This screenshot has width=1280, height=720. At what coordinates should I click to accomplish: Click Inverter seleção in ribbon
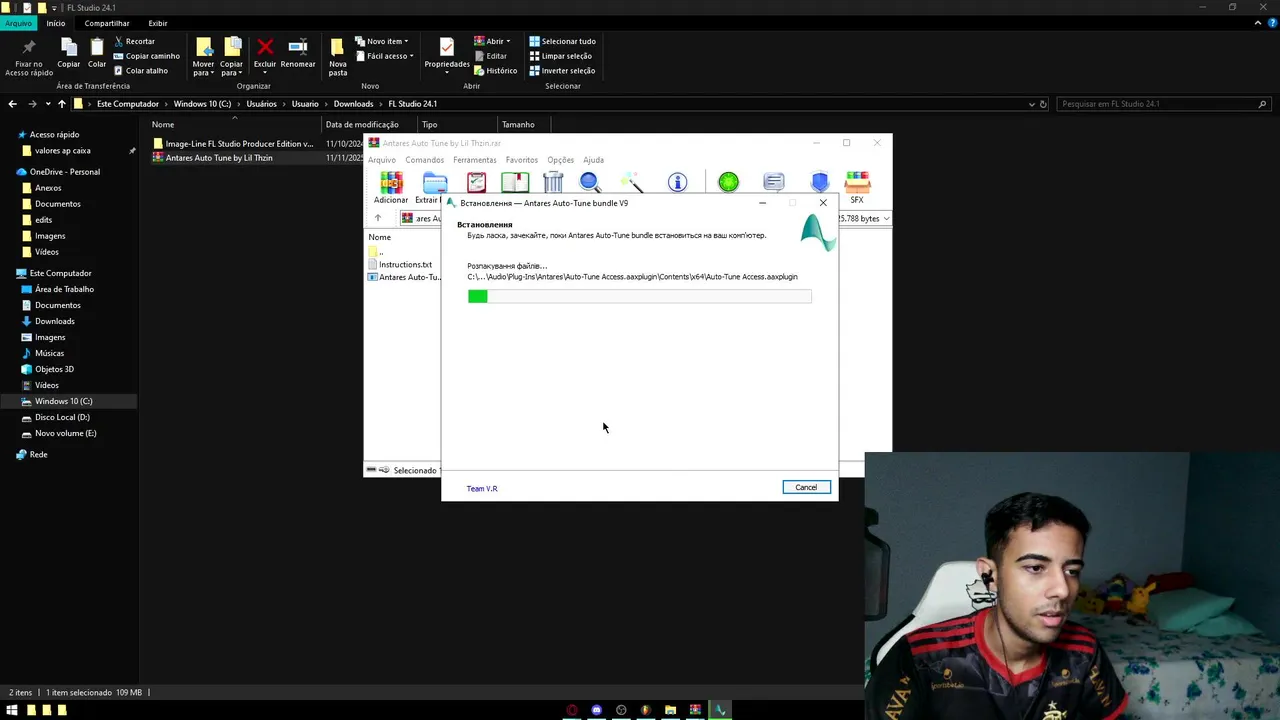point(562,71)
